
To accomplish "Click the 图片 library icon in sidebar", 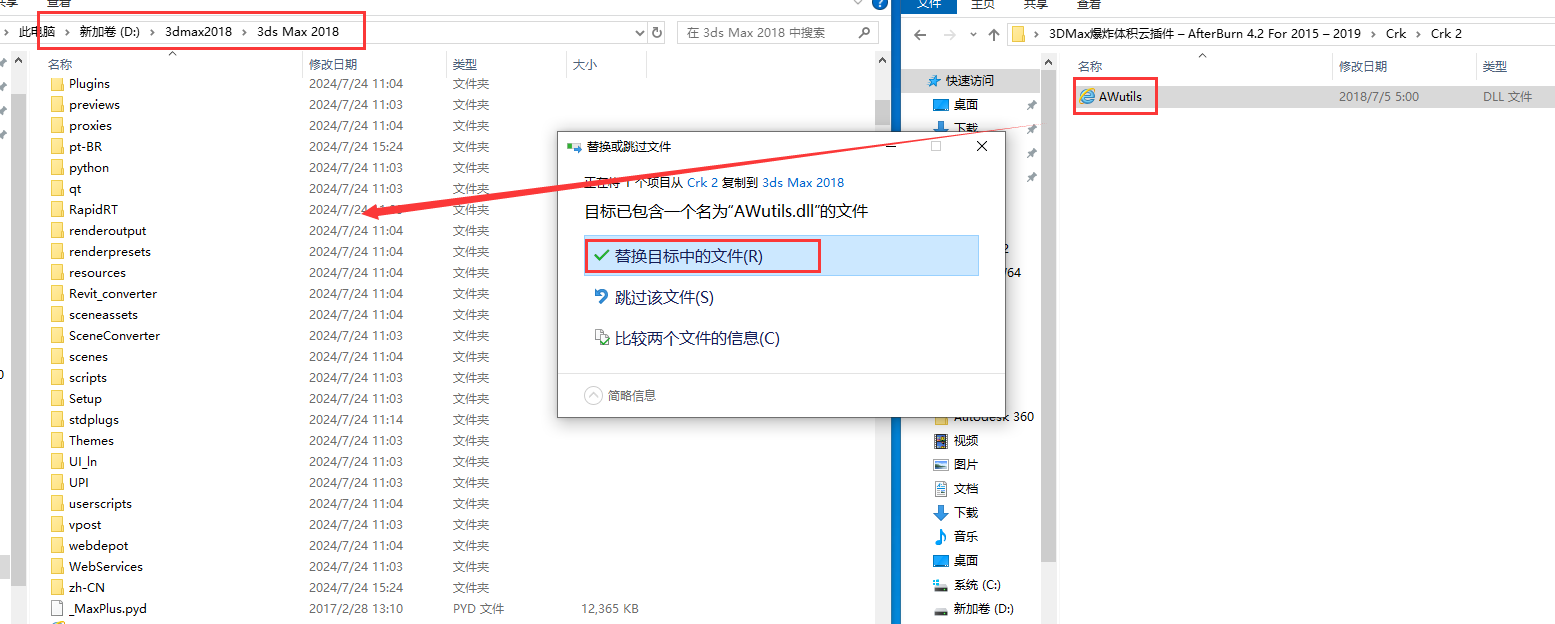I will 940,465.
